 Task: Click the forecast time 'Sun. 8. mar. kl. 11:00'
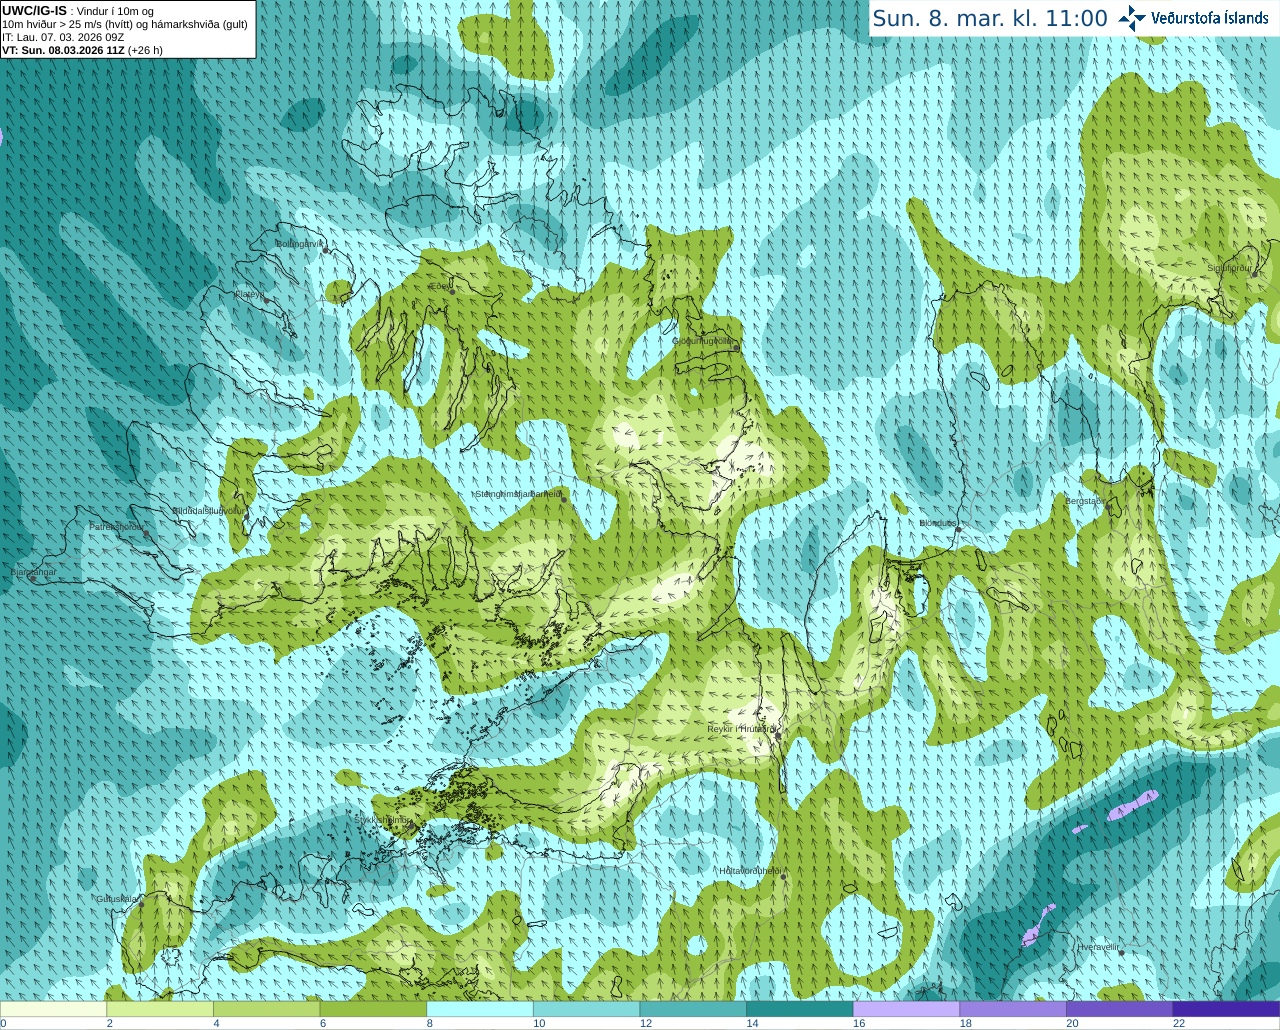coord(990,18)
